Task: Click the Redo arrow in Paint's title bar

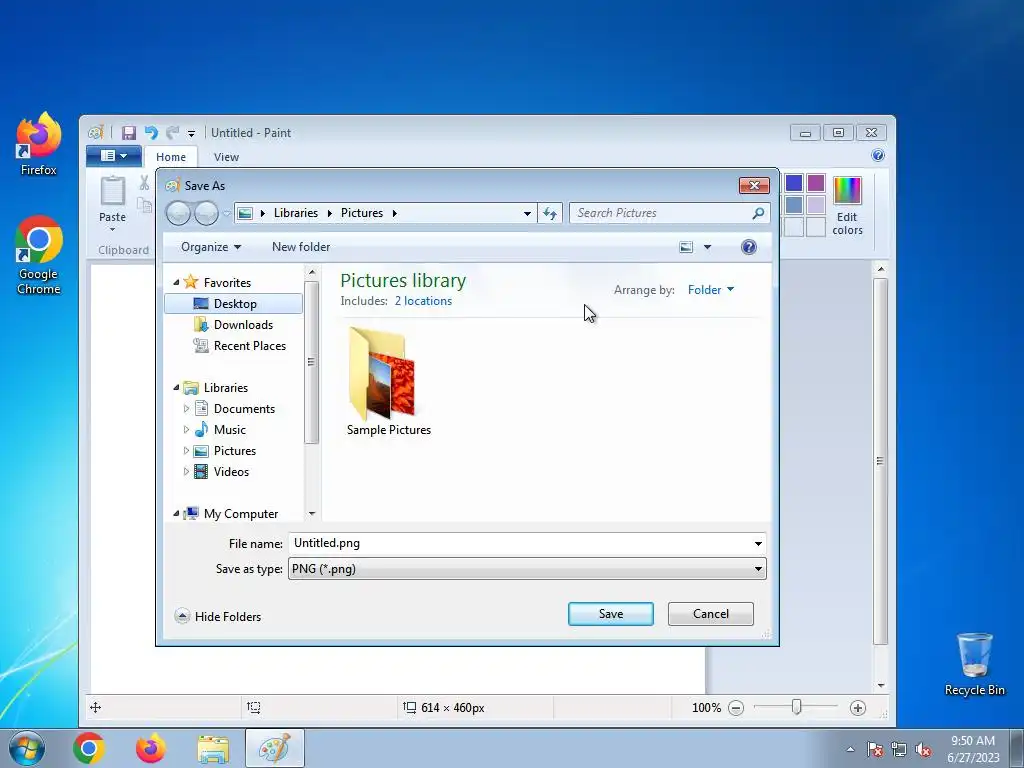Action: click(172, 133)
